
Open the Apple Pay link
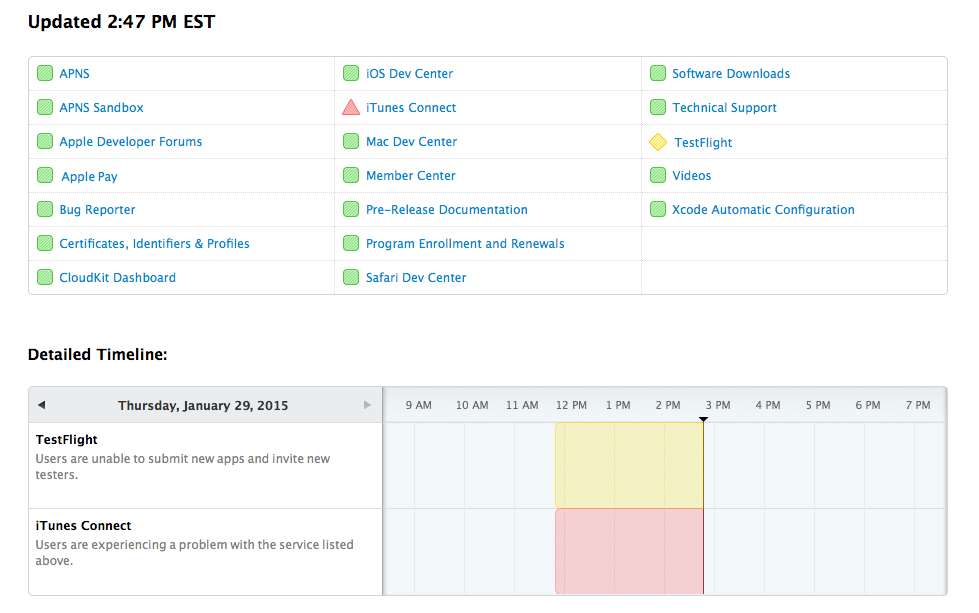(89, 177)
